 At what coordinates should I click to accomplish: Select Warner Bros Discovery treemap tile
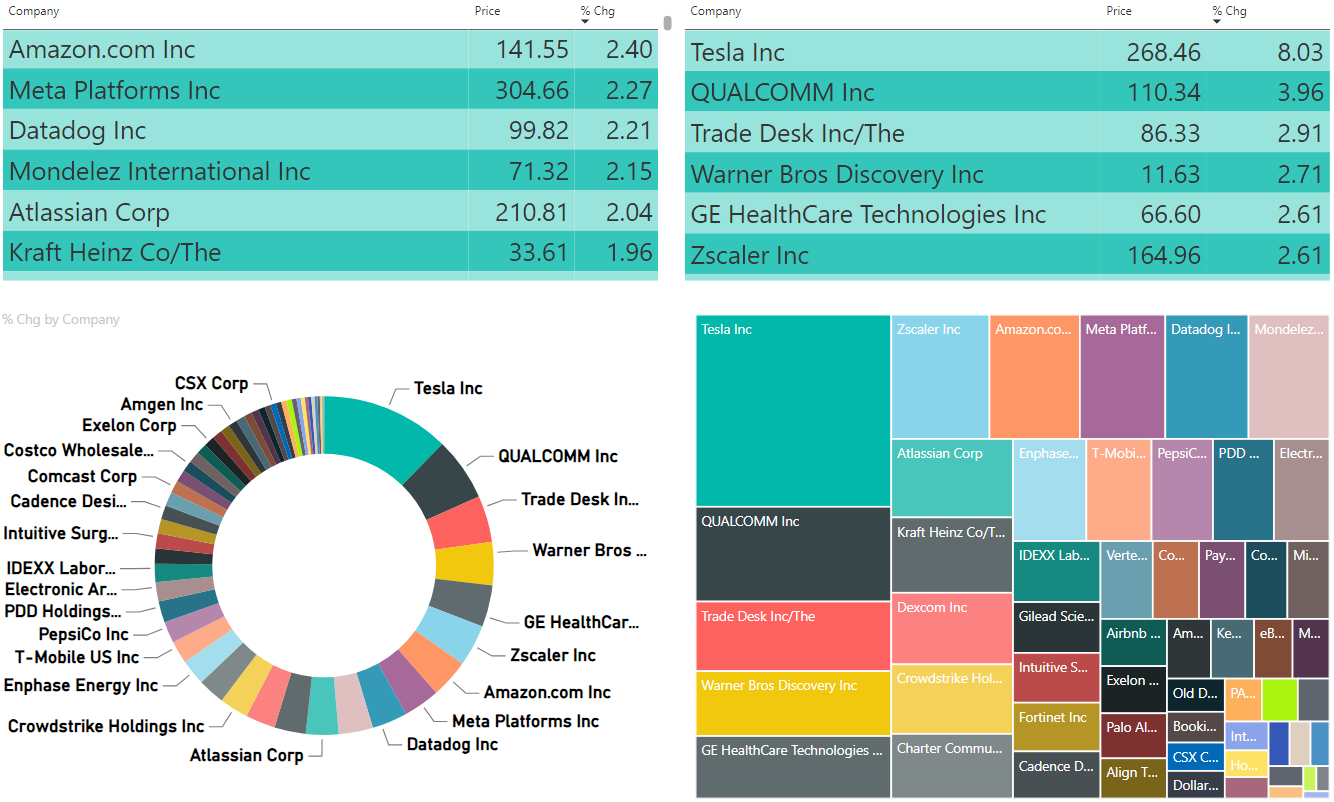793,704
